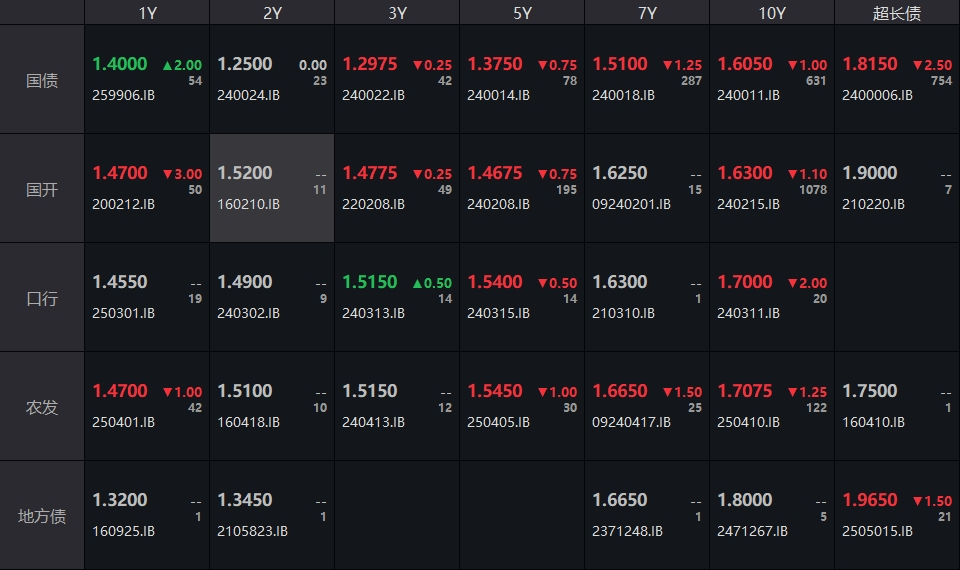Click yield 1.7500 in 农发 超长债 cell

tap(870, 391)
